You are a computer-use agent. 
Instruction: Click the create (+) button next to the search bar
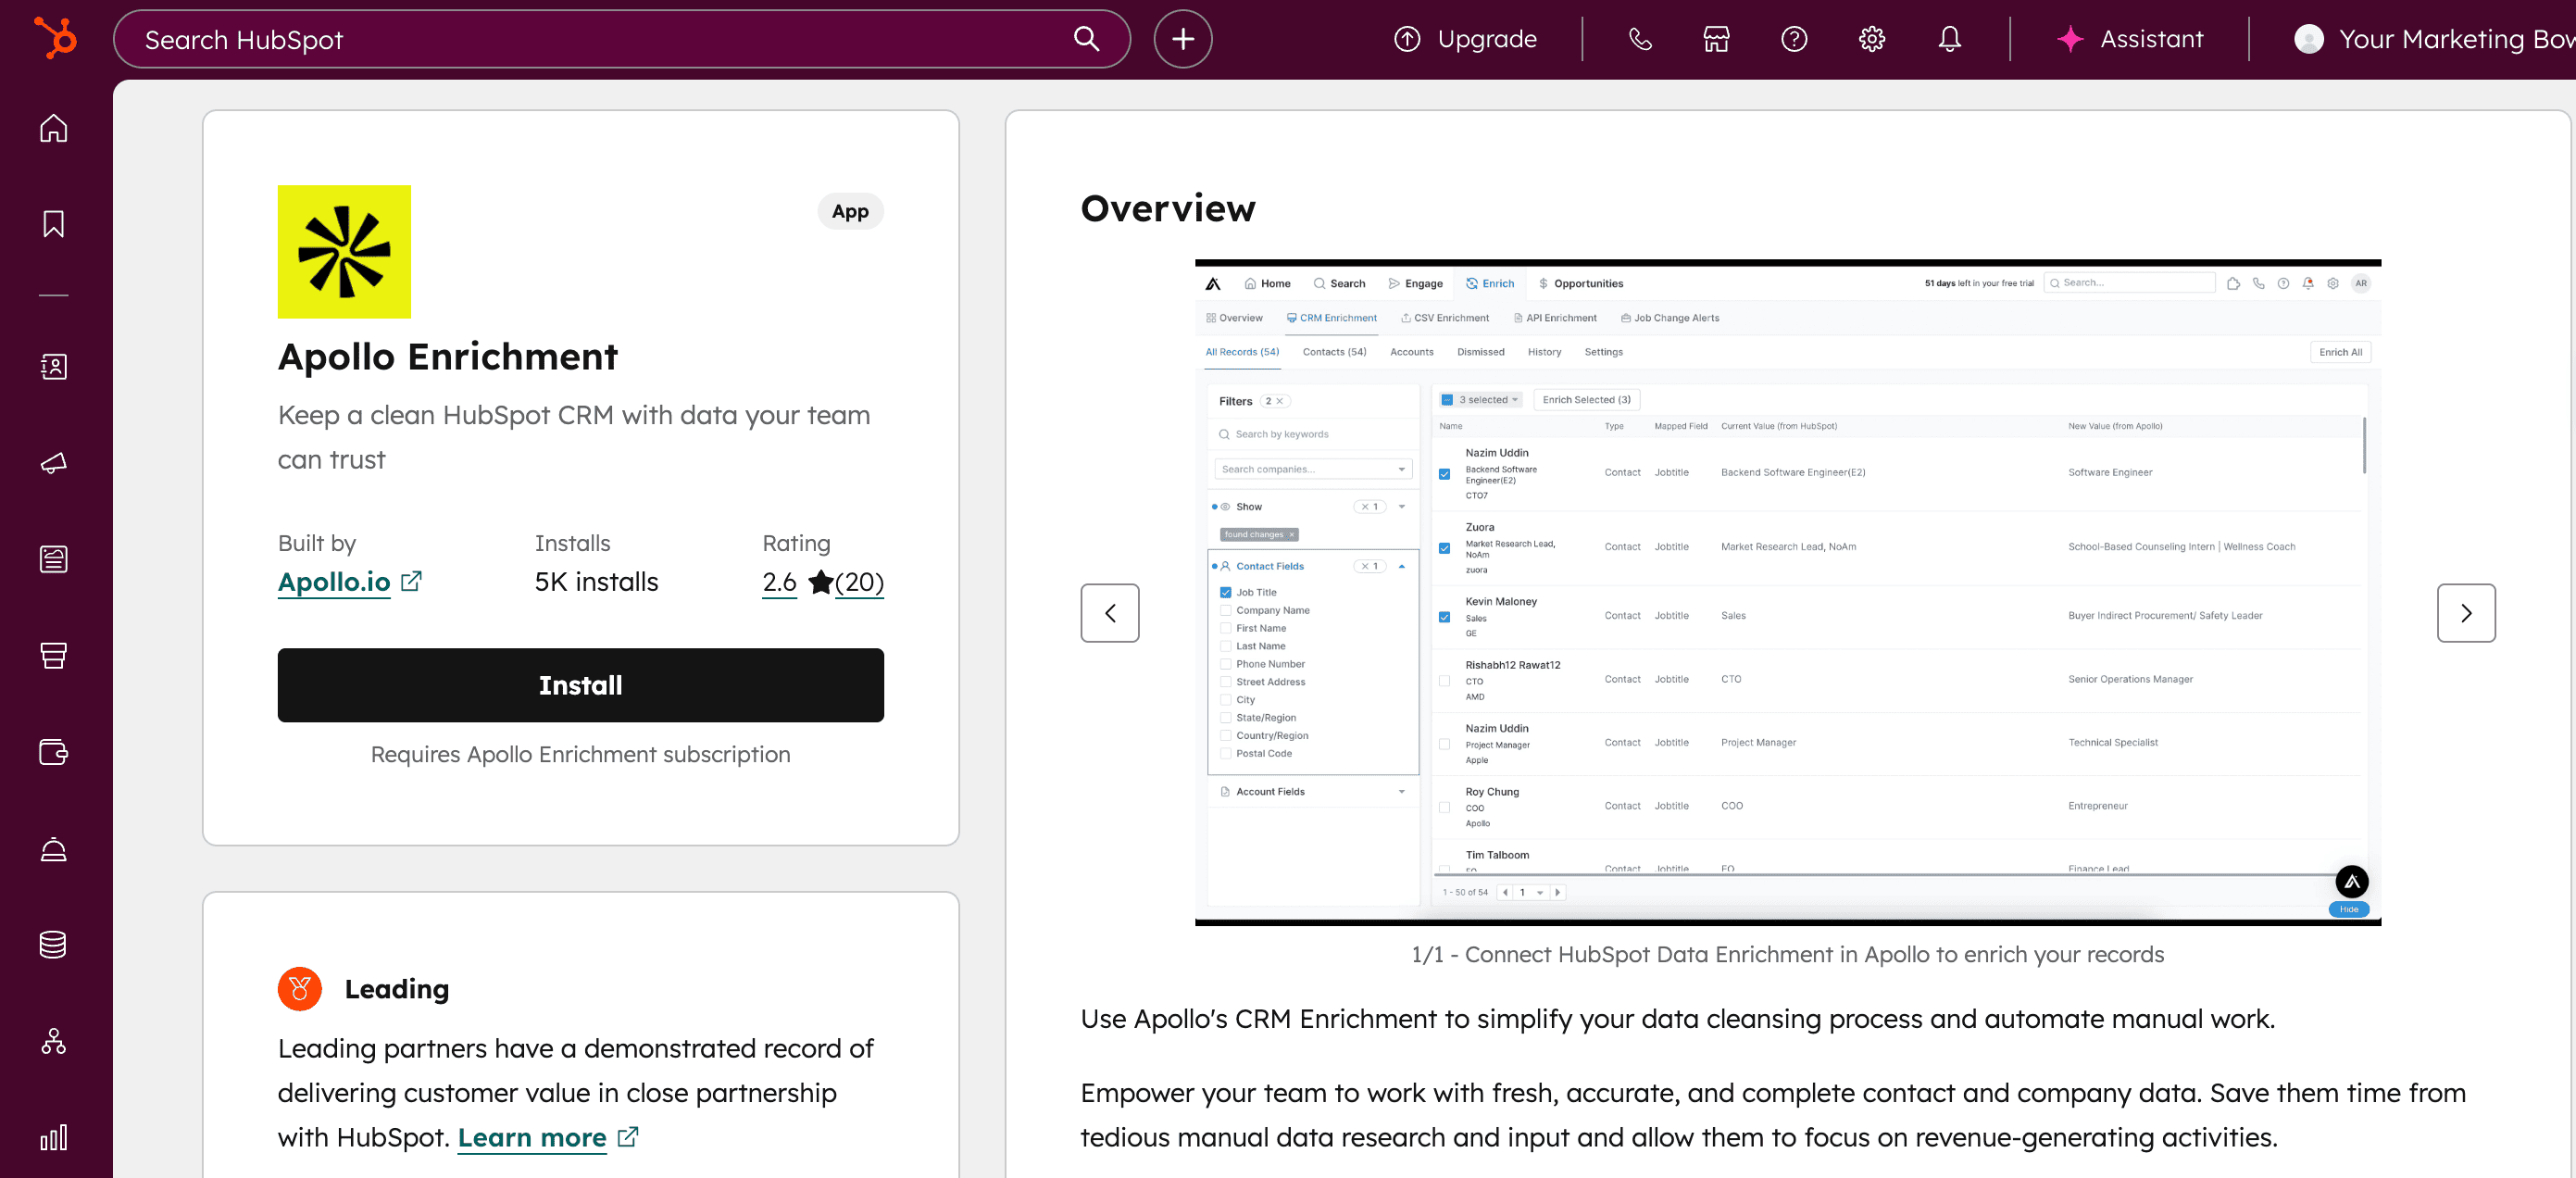[1182, 39]
